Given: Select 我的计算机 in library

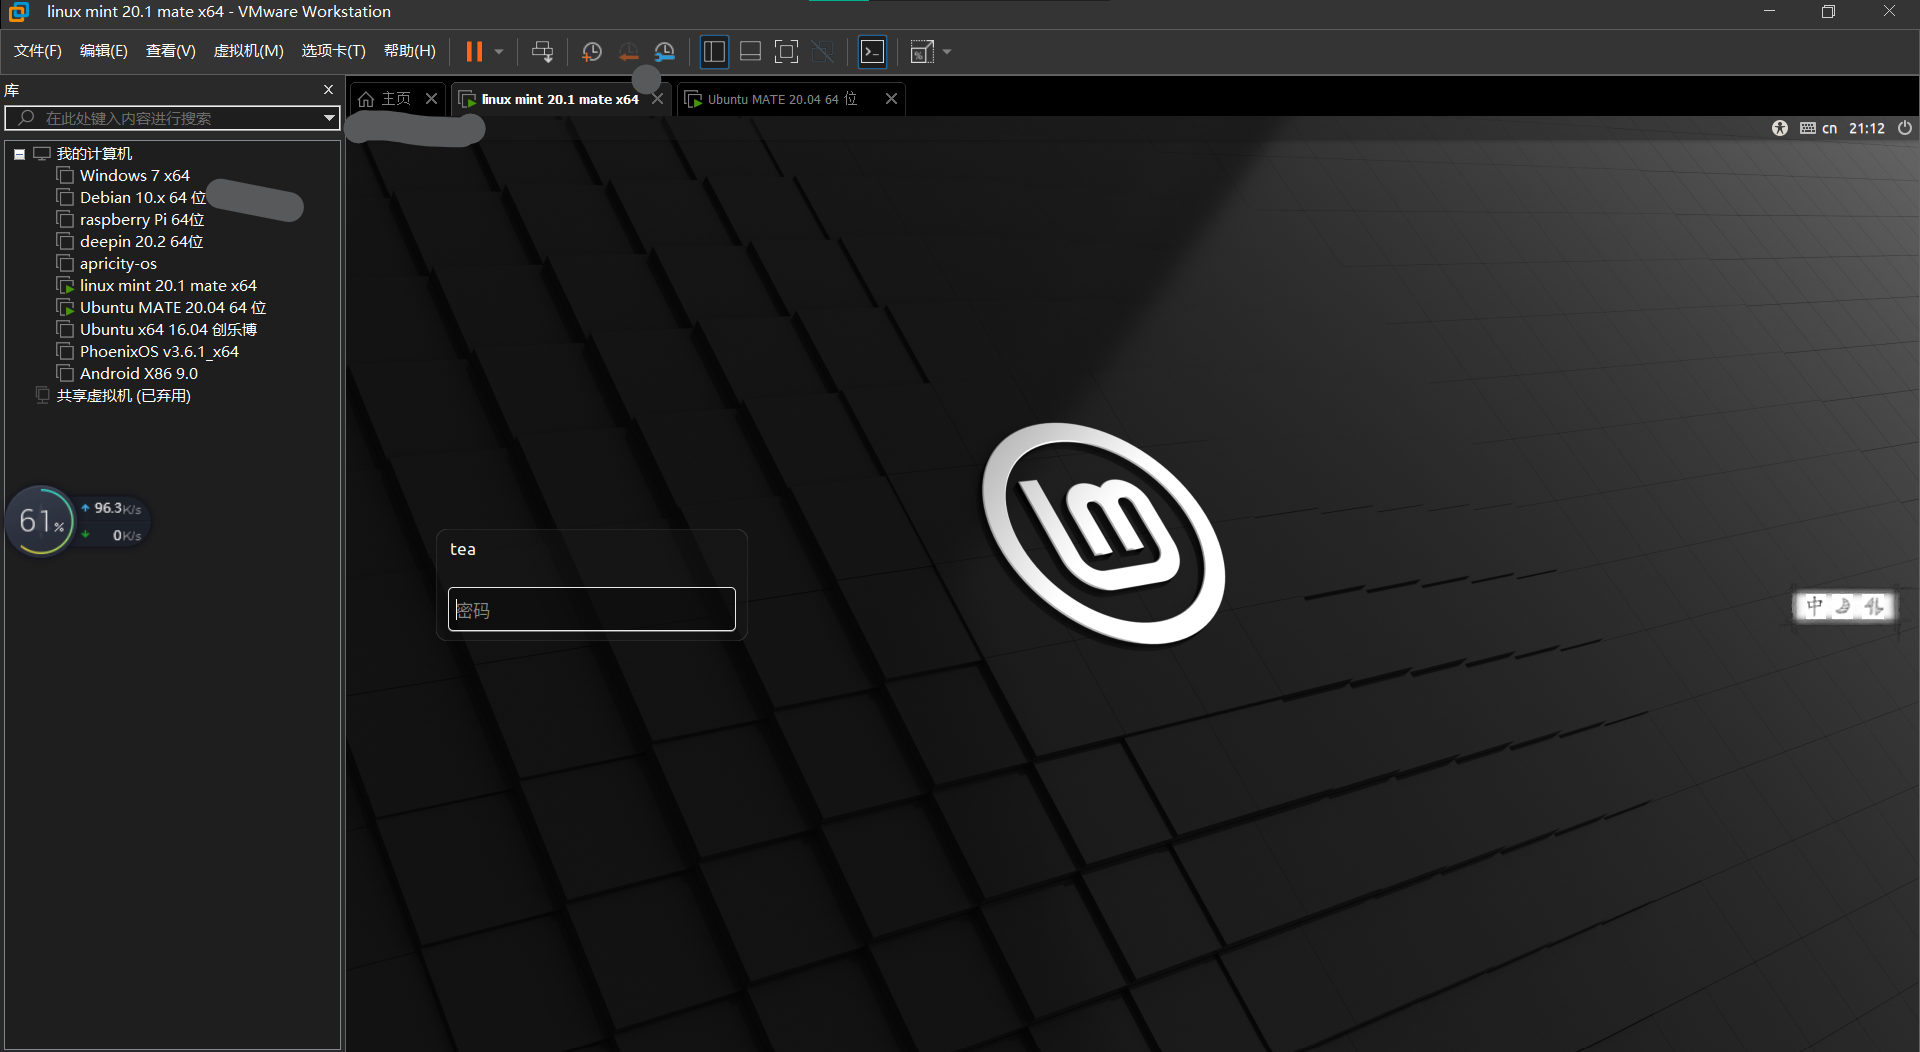Looking at the screenshot, I should tap(94, 154).
